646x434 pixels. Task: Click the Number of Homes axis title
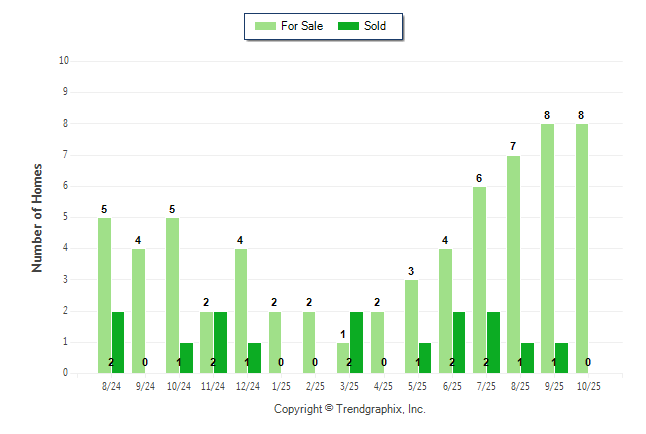click(x=37, y=217)
